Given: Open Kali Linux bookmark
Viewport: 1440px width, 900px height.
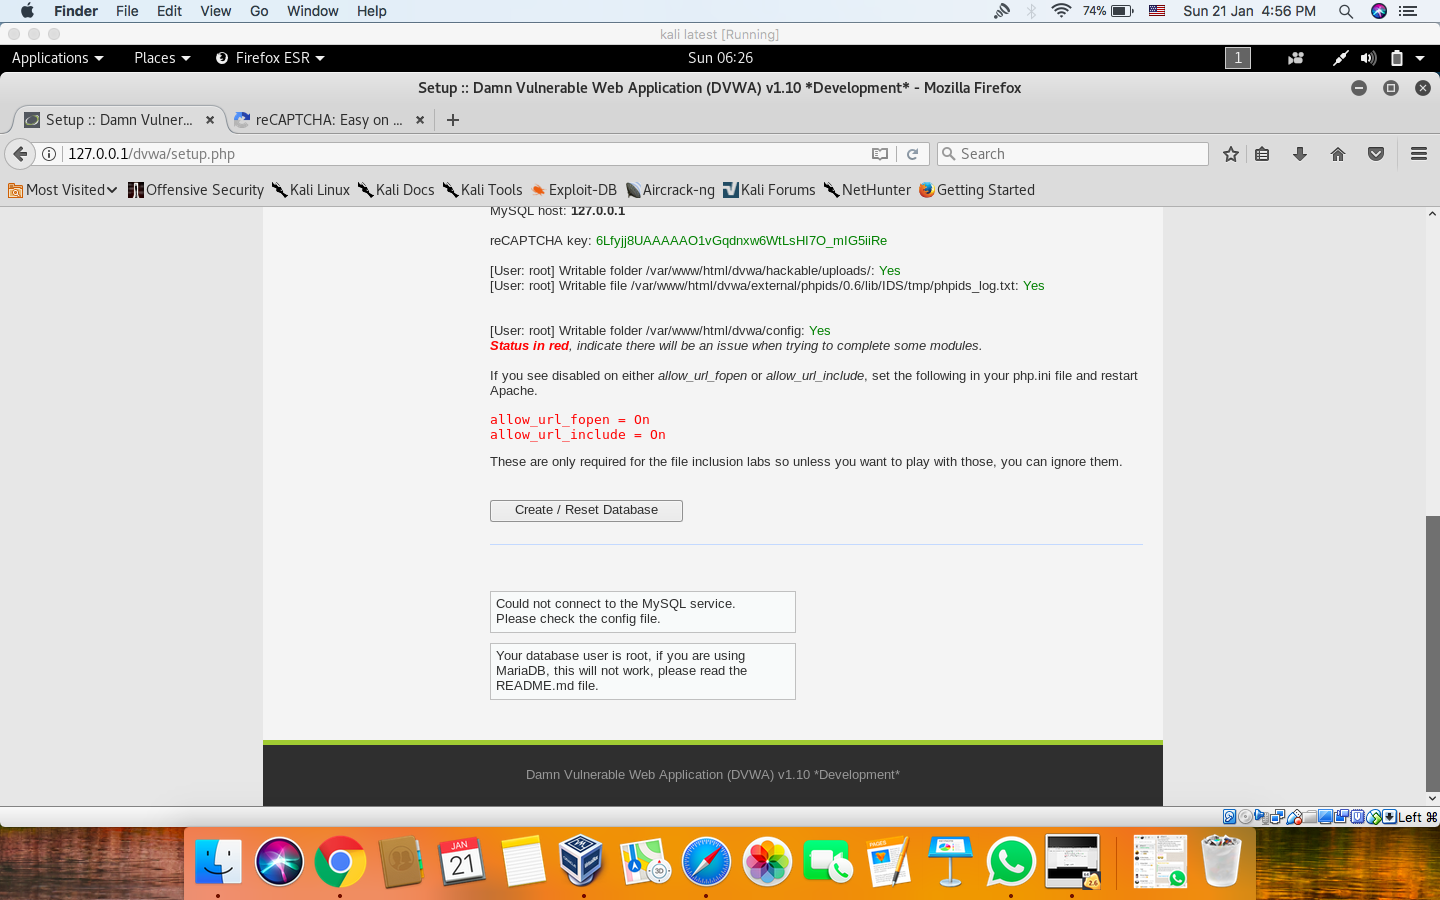Looking at the screenshot, I should 311,190.
